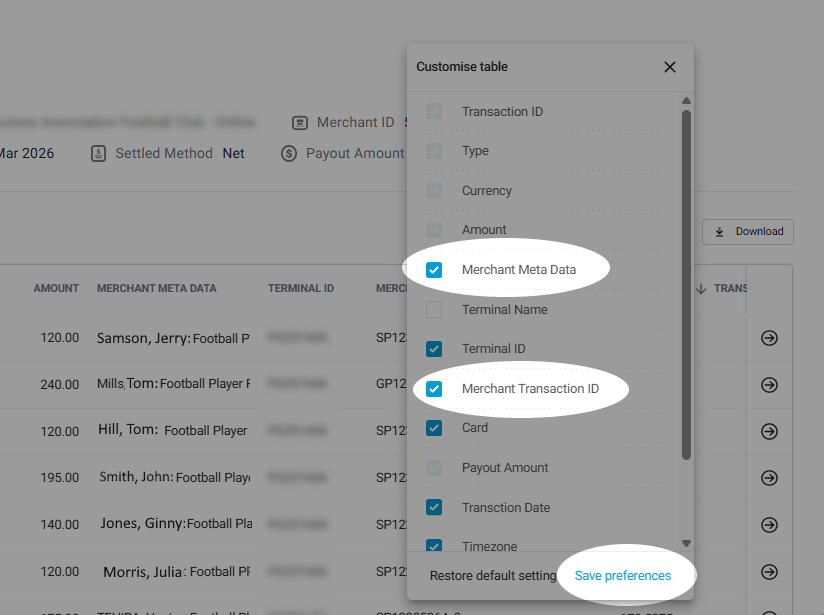Click Morris, Julia meta data cell

coord(177,572)
